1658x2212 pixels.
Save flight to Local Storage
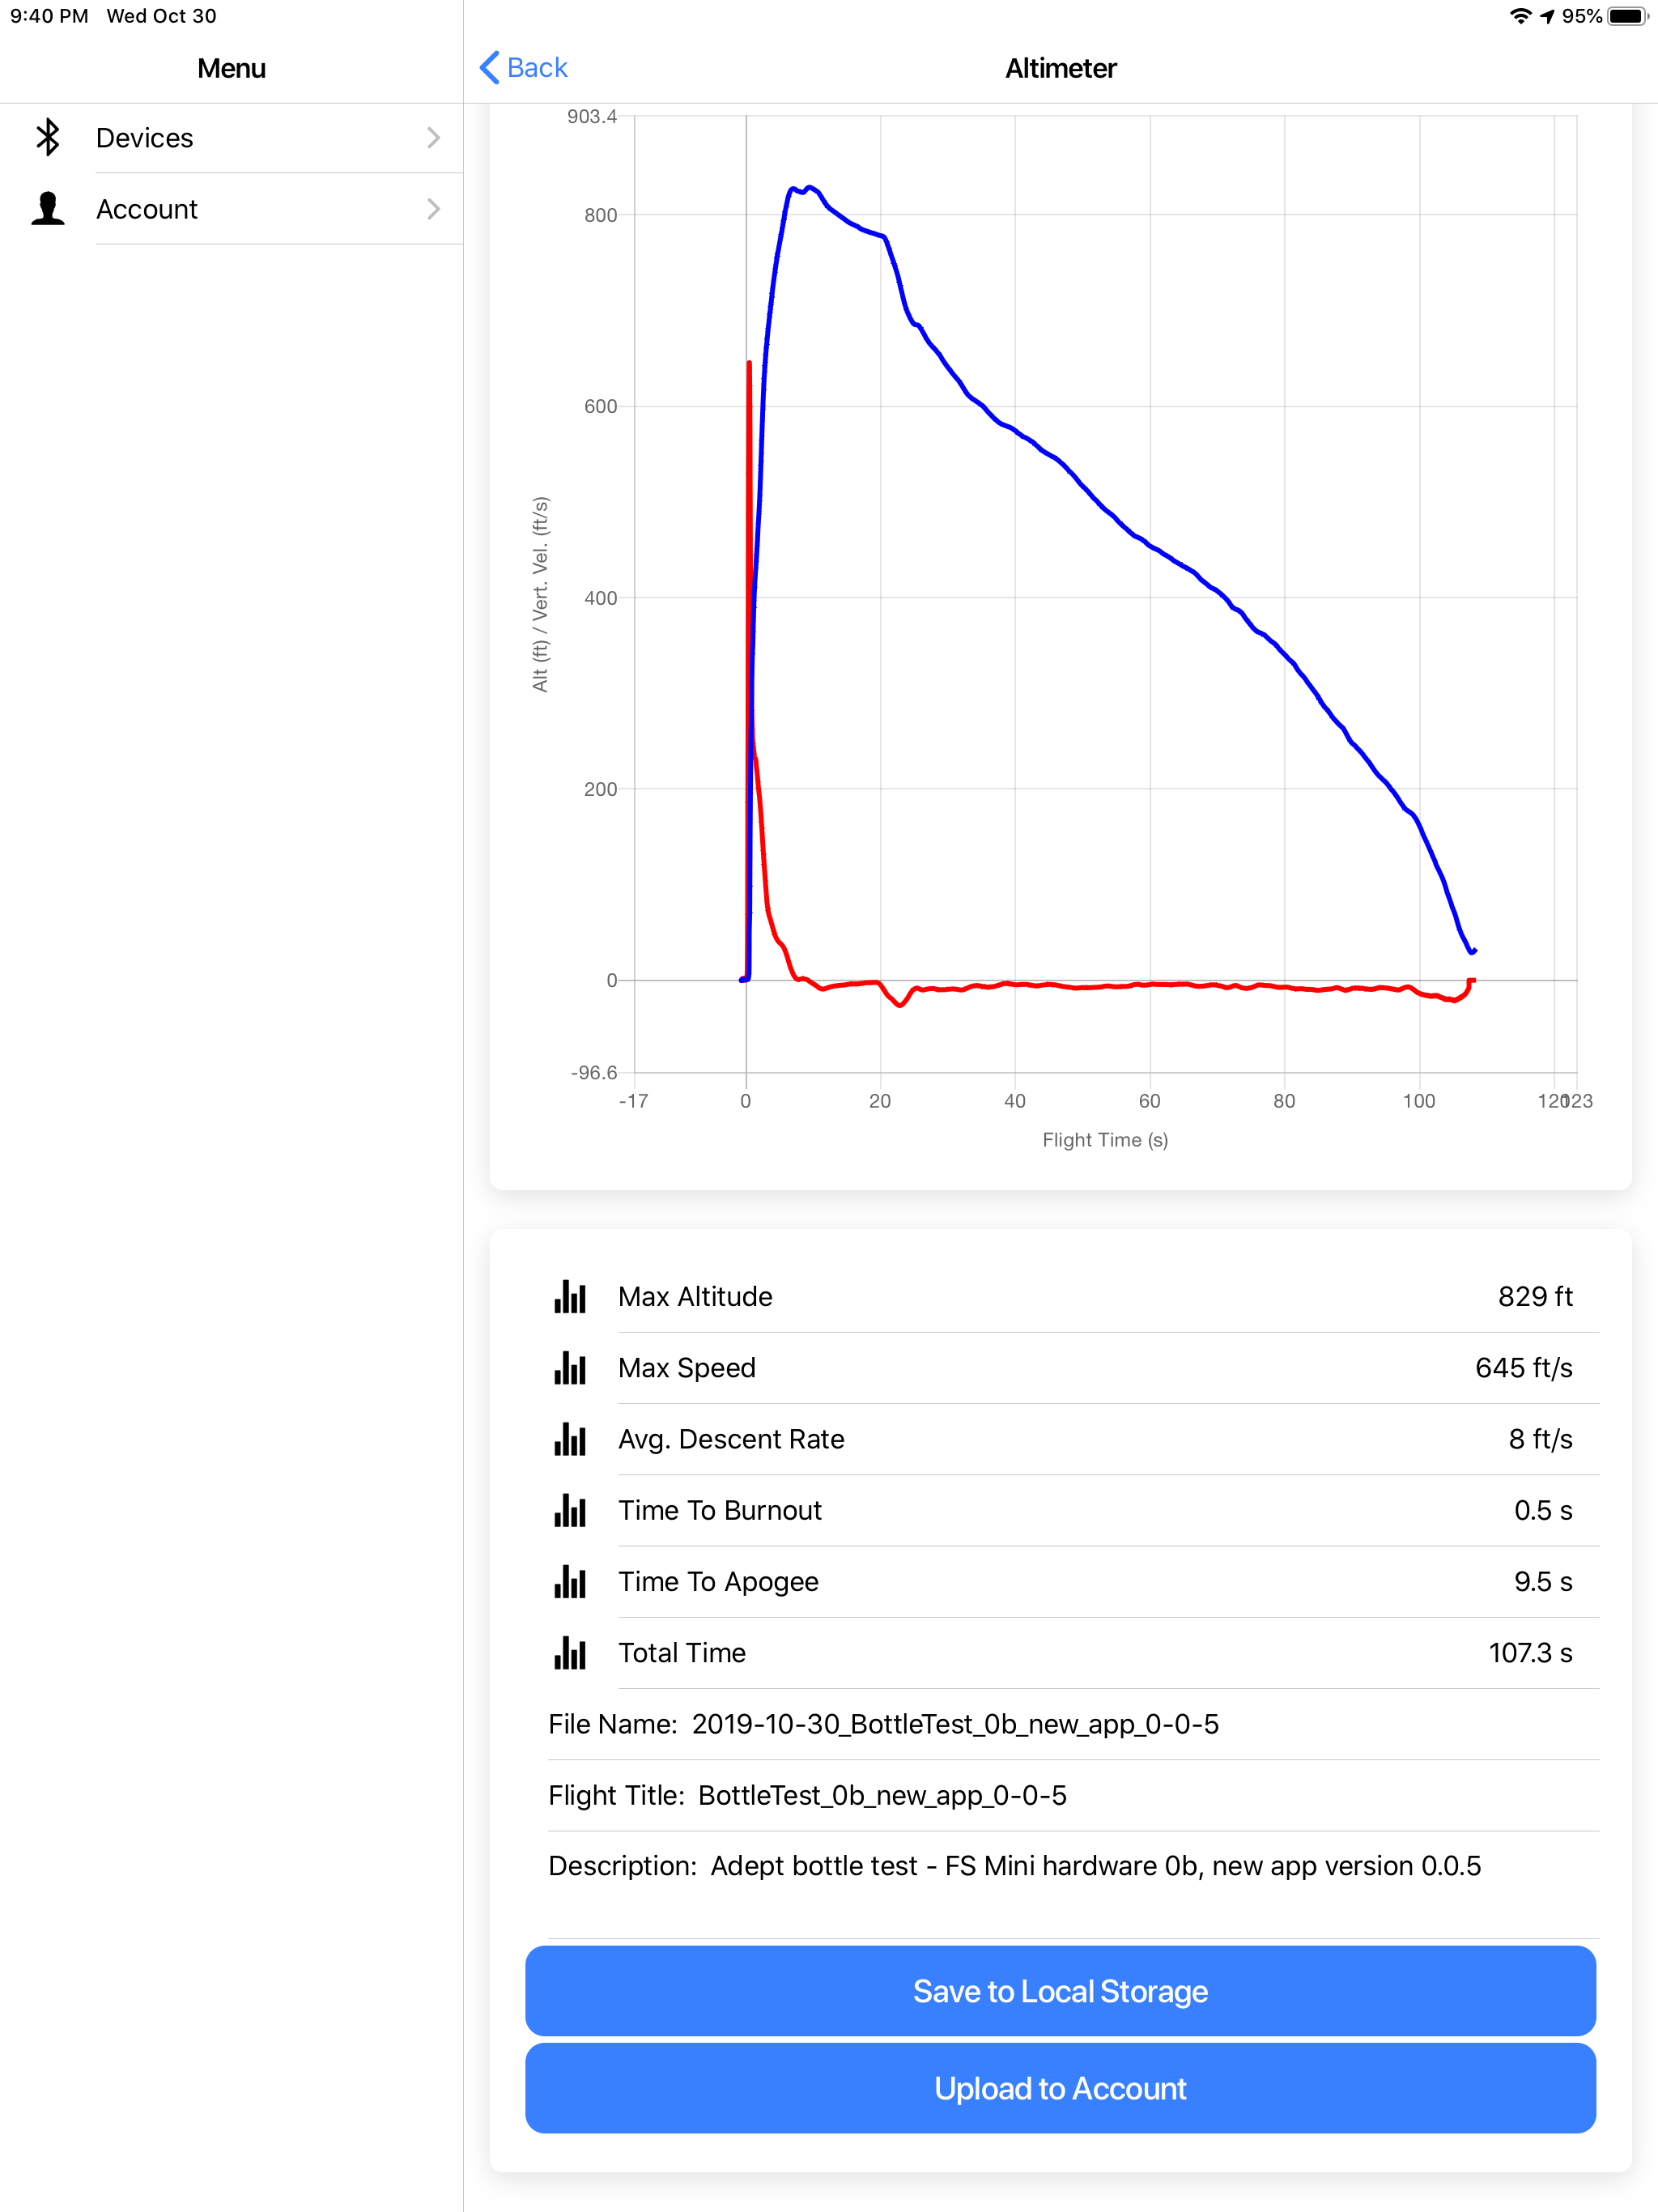[1060, 1991]
